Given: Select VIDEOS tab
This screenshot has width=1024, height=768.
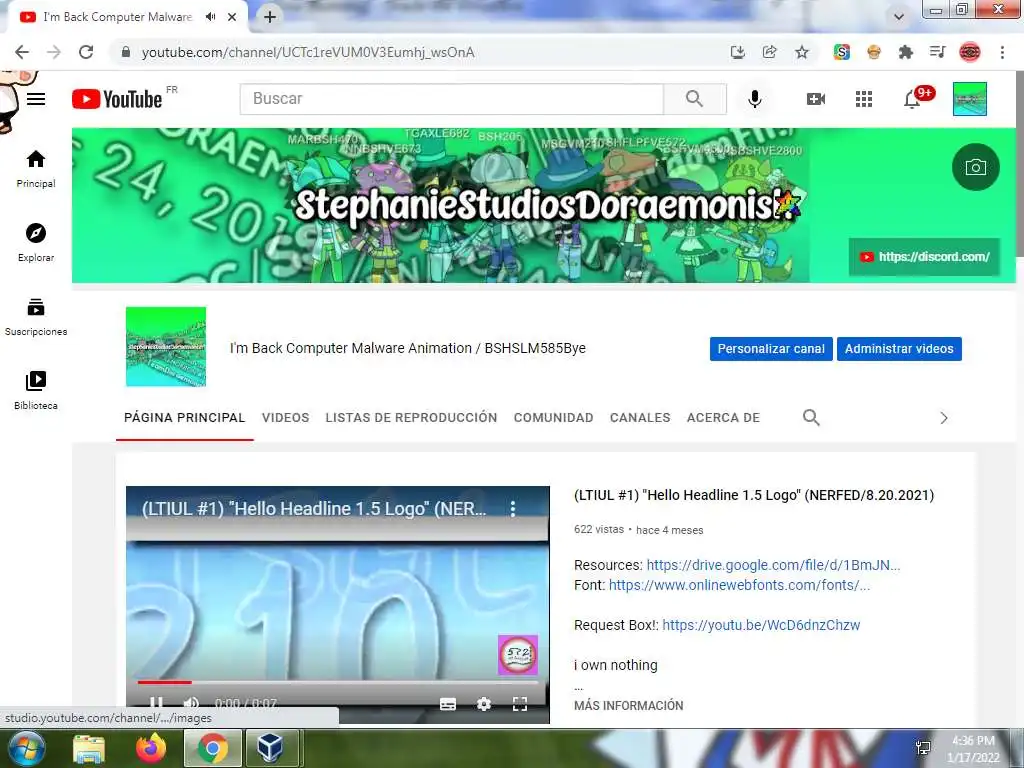Looking at the screenshot, I should pyautogui.click(x=285, y=417).
